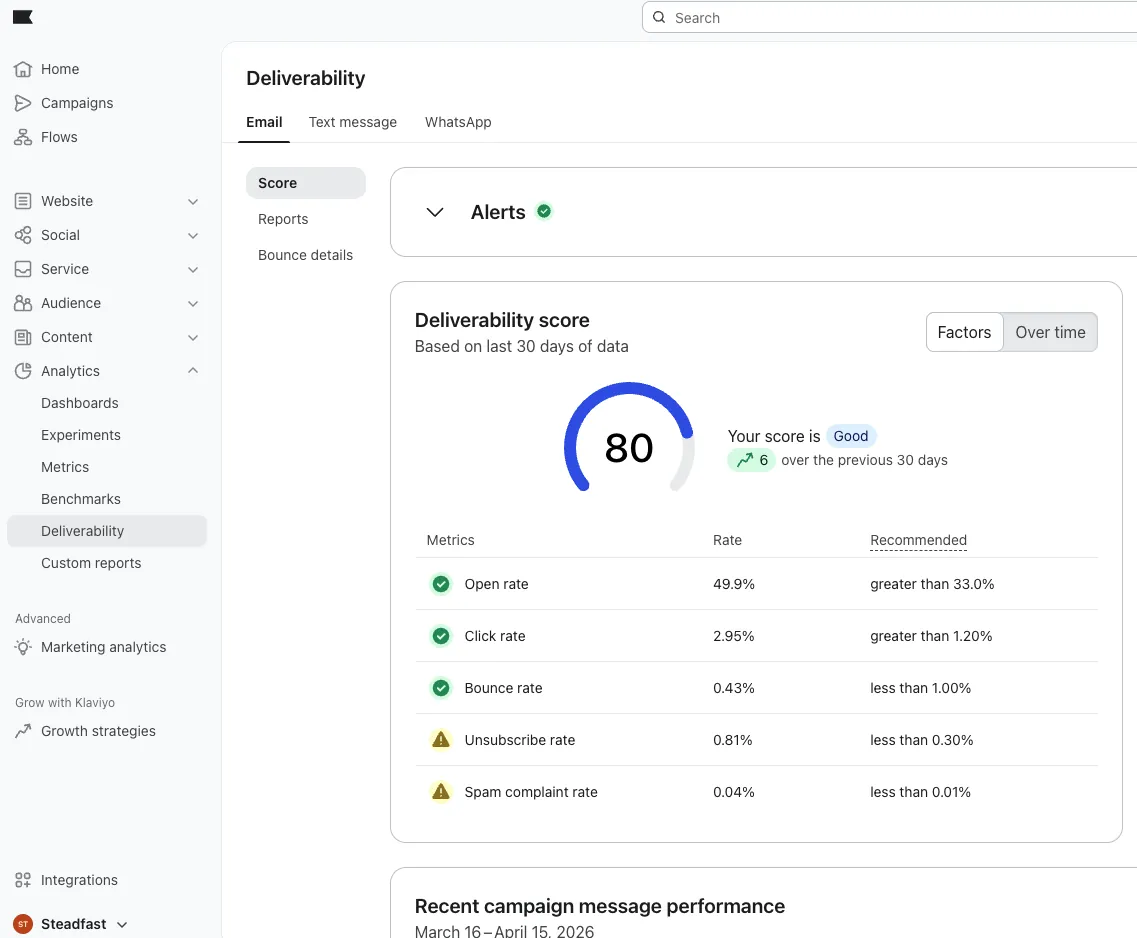The image size is (1137, 938).
Task: Click the Service inbox icon
Action: tap(23, 269)
